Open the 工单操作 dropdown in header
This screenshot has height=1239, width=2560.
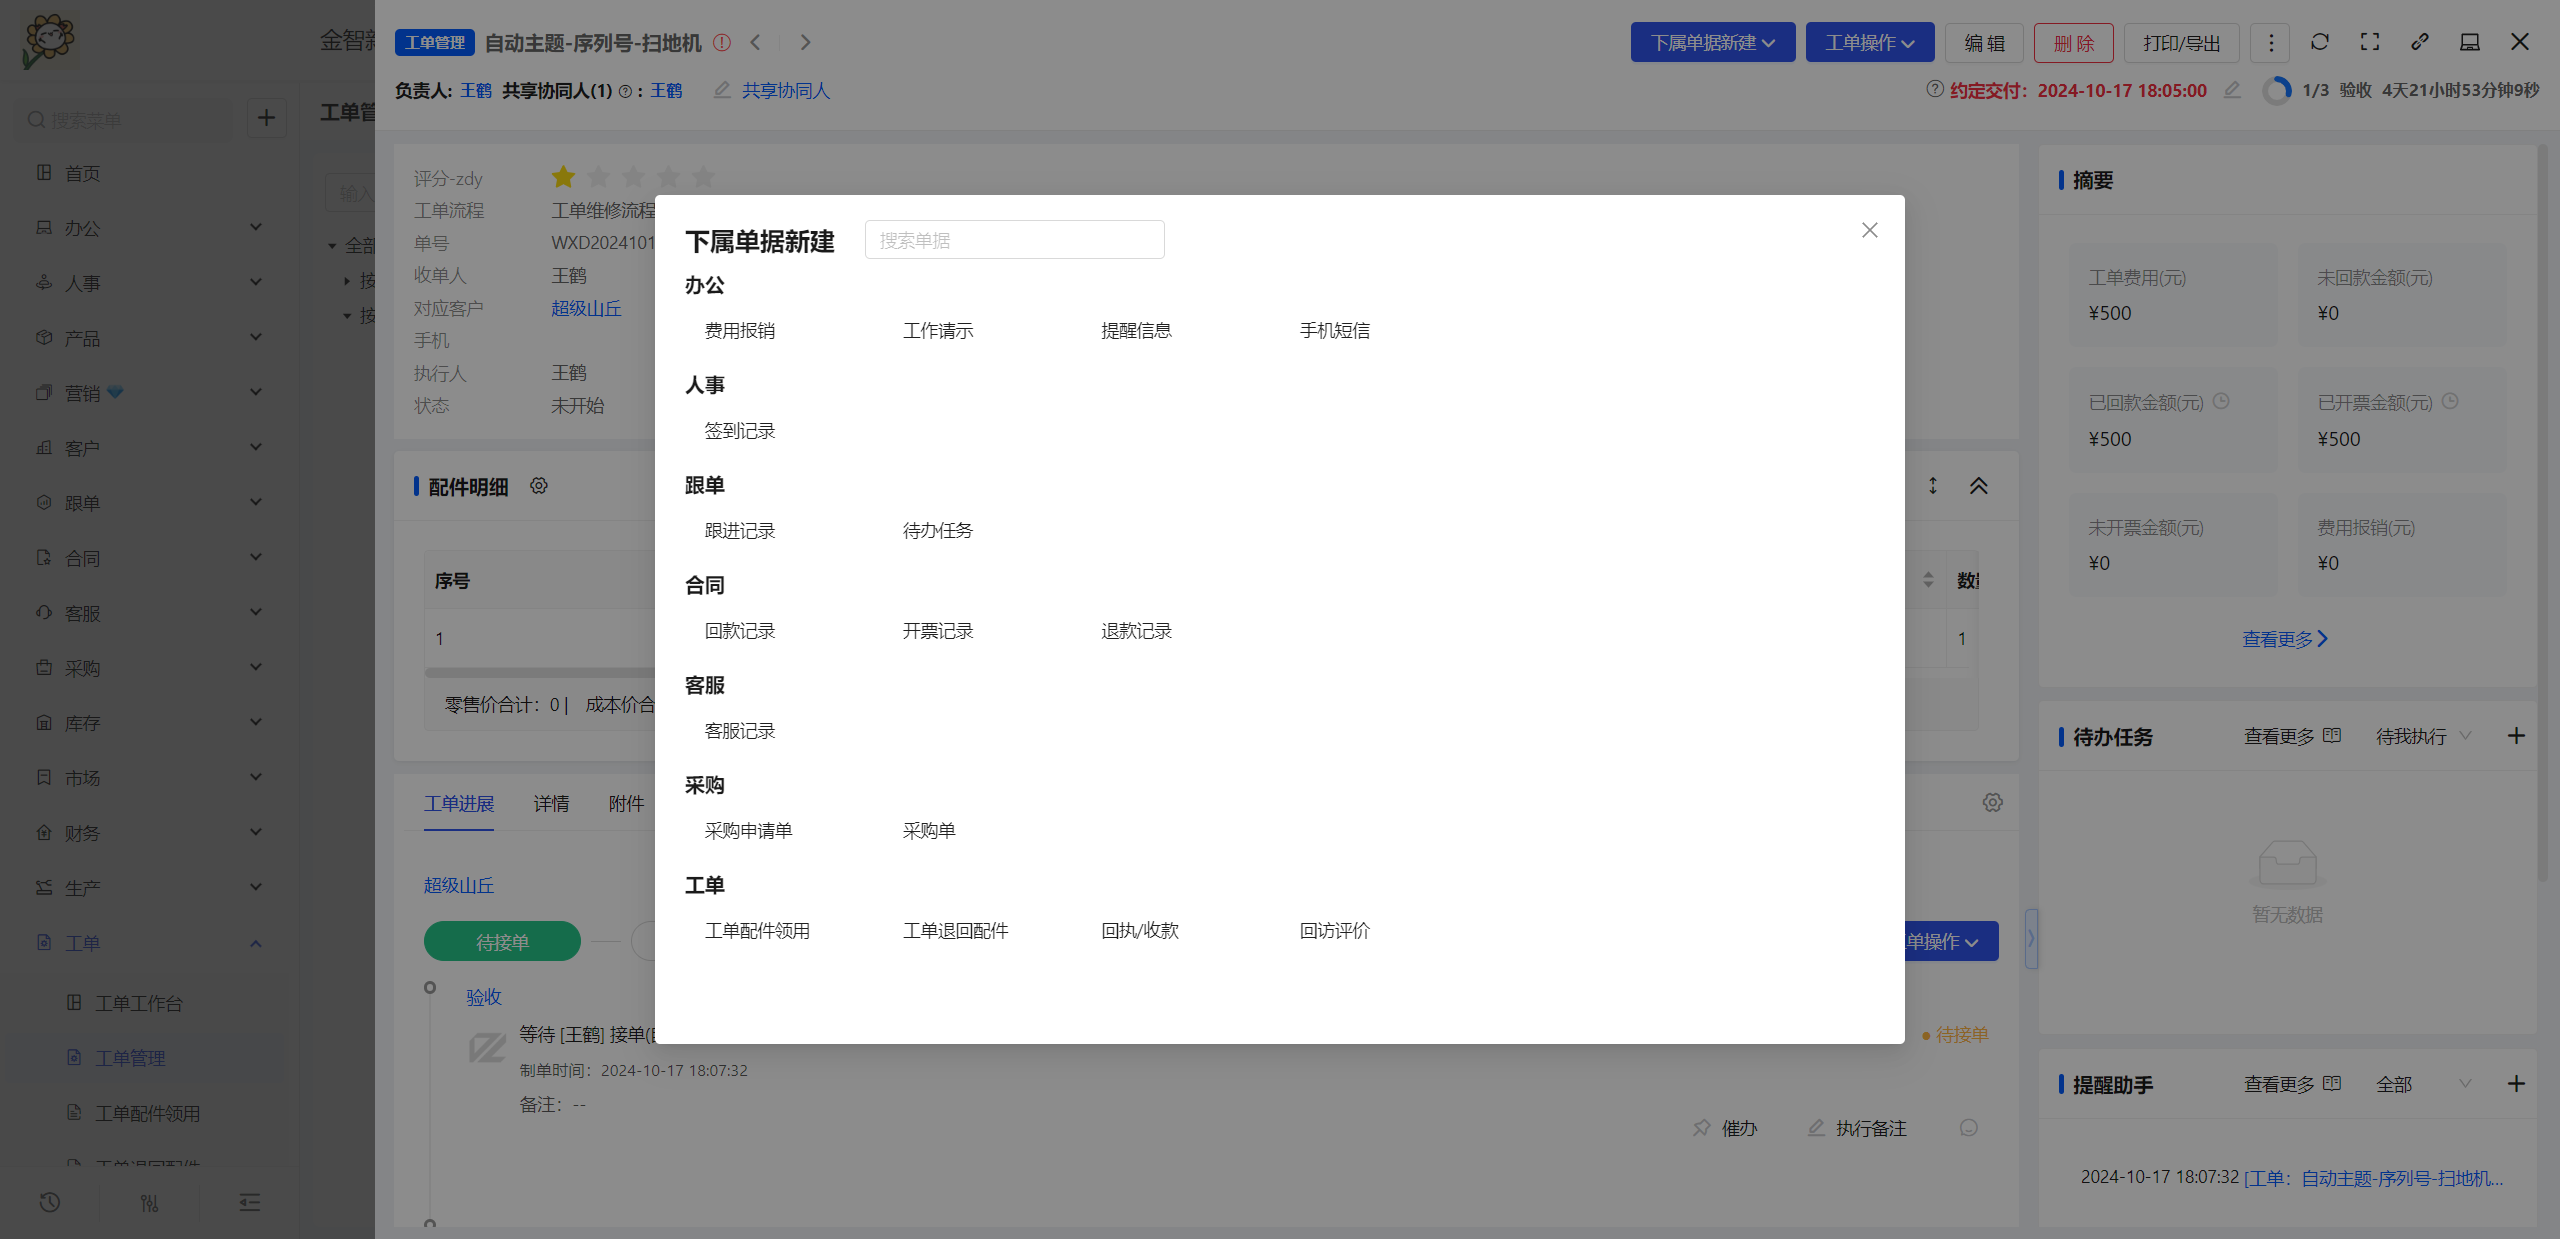point(1869,42)
